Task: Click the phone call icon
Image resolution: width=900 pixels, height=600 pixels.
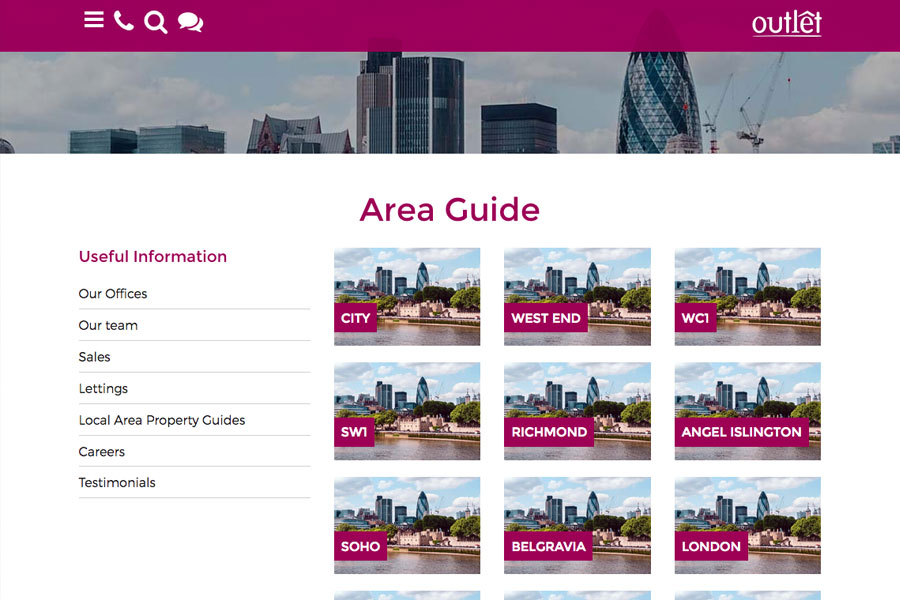Action: click(123, 21)
